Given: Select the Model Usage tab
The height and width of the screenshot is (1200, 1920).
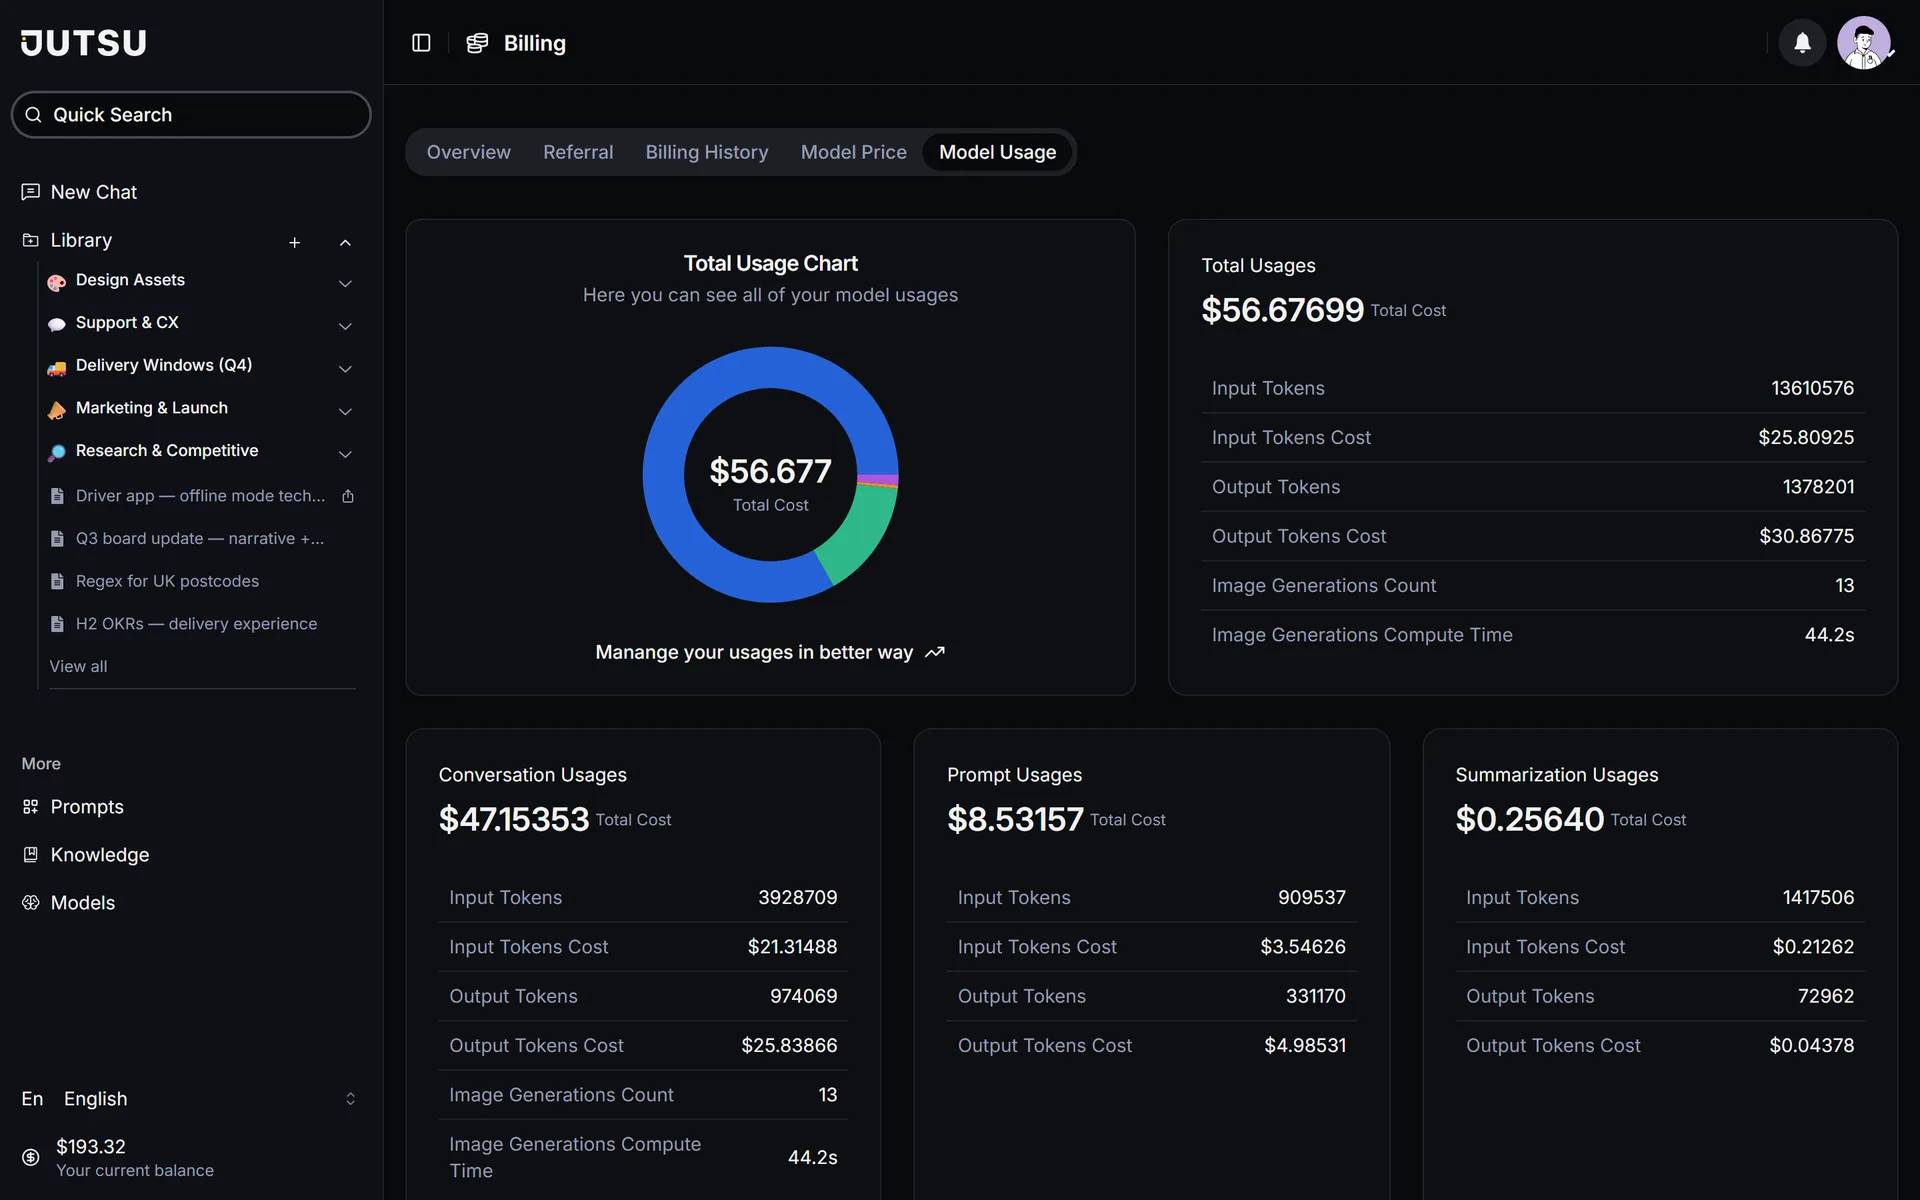Looking at the screenshot, I should point(997,152).
